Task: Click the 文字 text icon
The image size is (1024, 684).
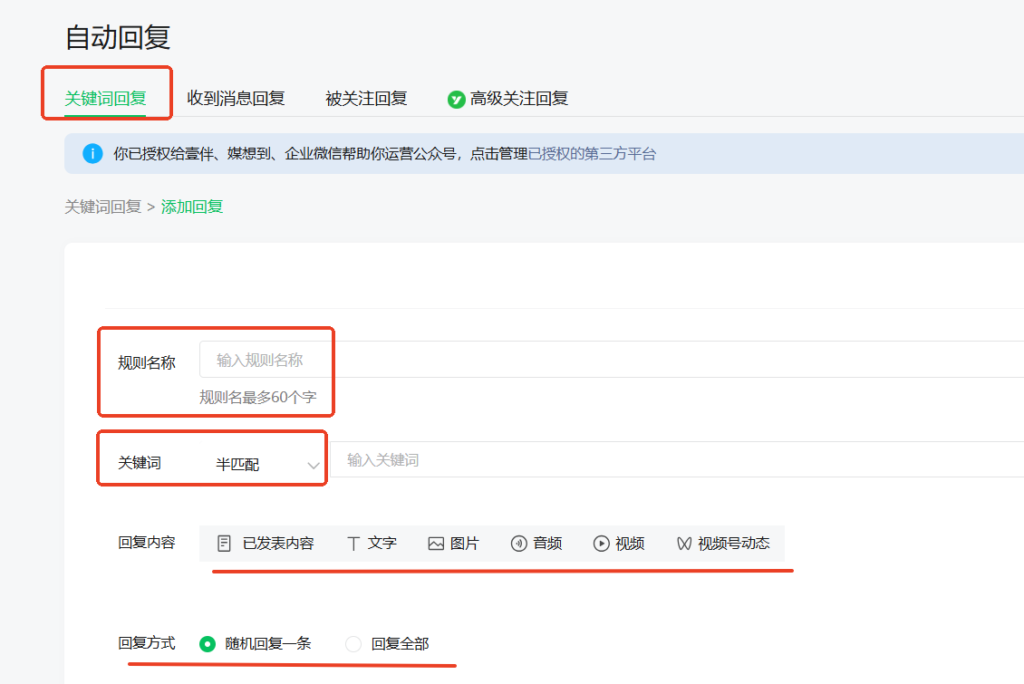Action: coord(353,544)
